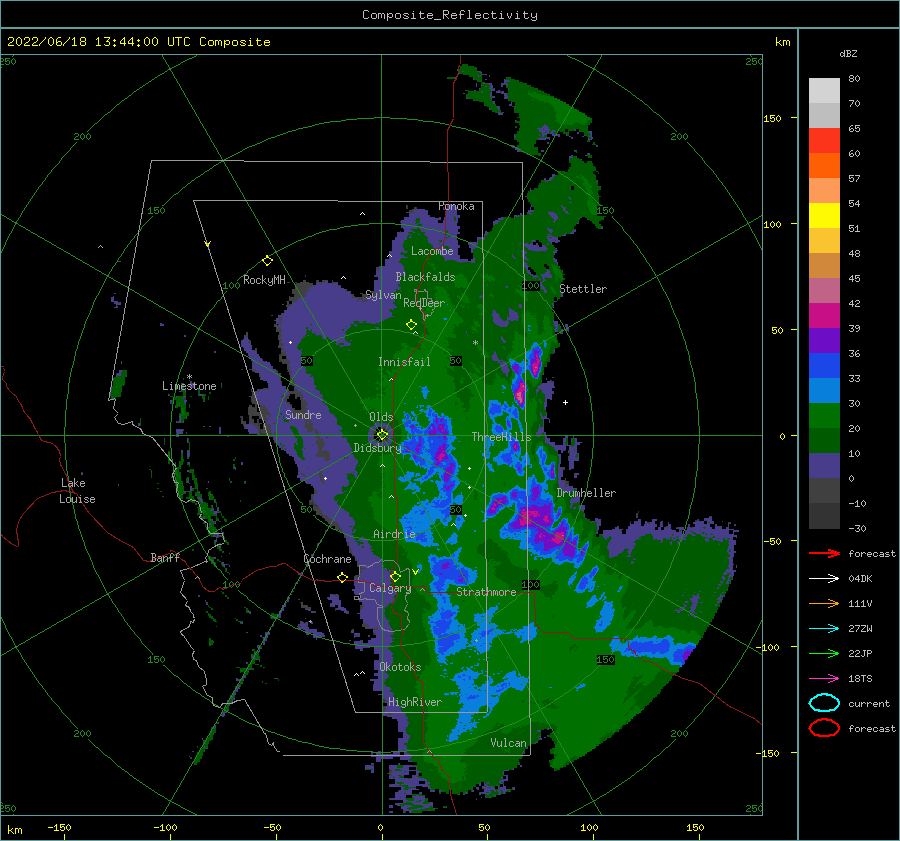Click the magenta 18TS arrow icon
The image size is (900, 841).
click(x=824, y=679)
